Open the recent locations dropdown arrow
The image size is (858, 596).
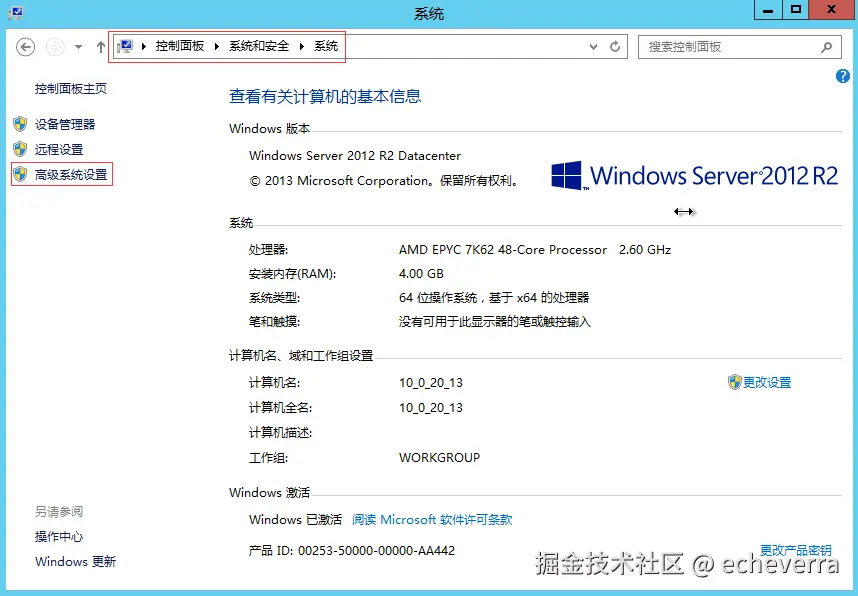pos(79,47)
